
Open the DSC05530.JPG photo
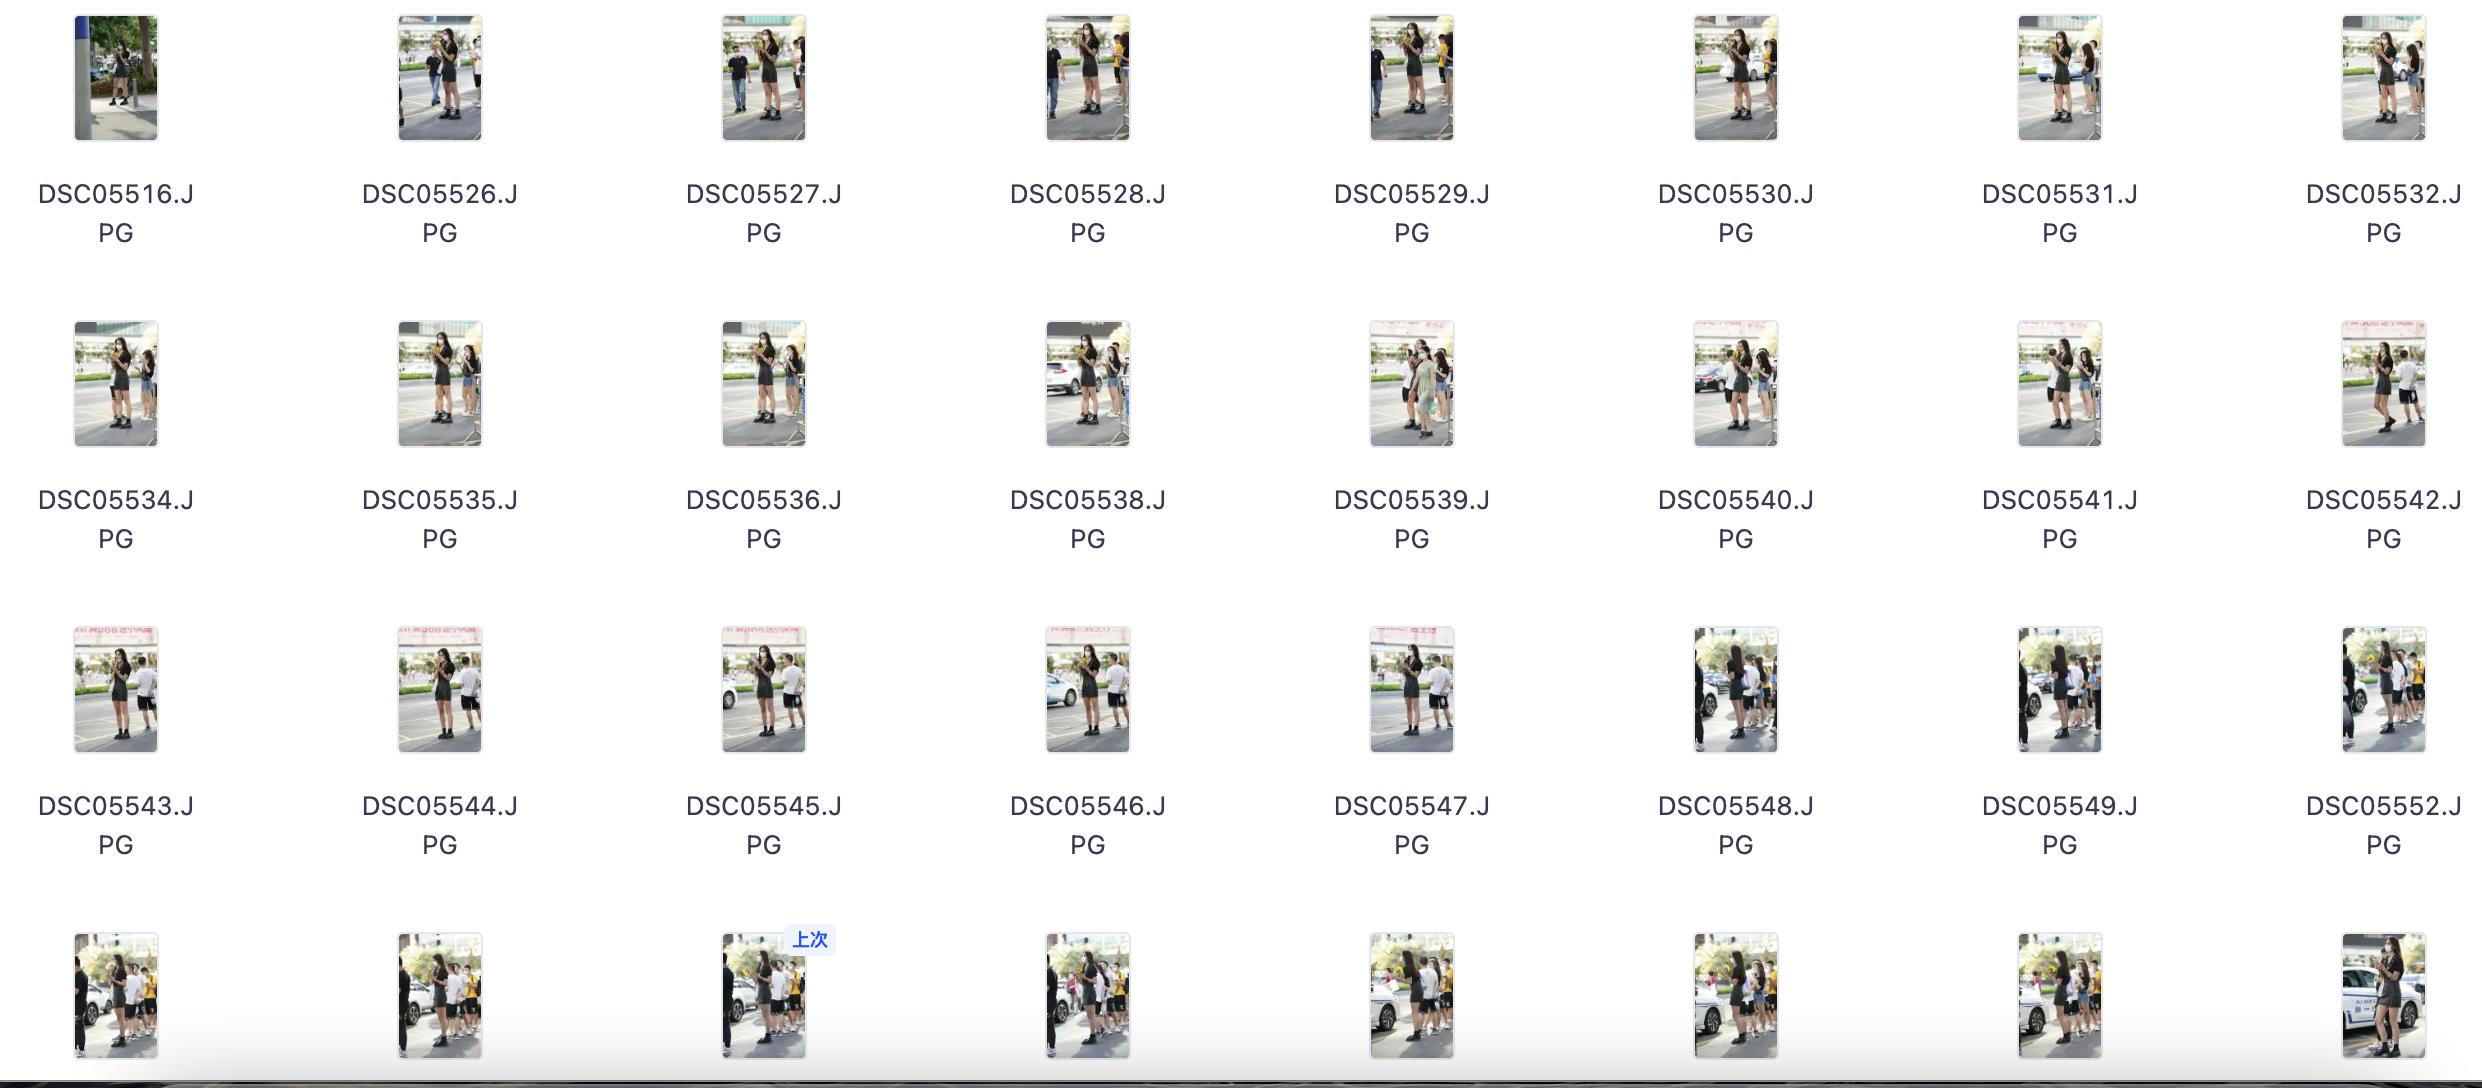[x=1736, y=78]
